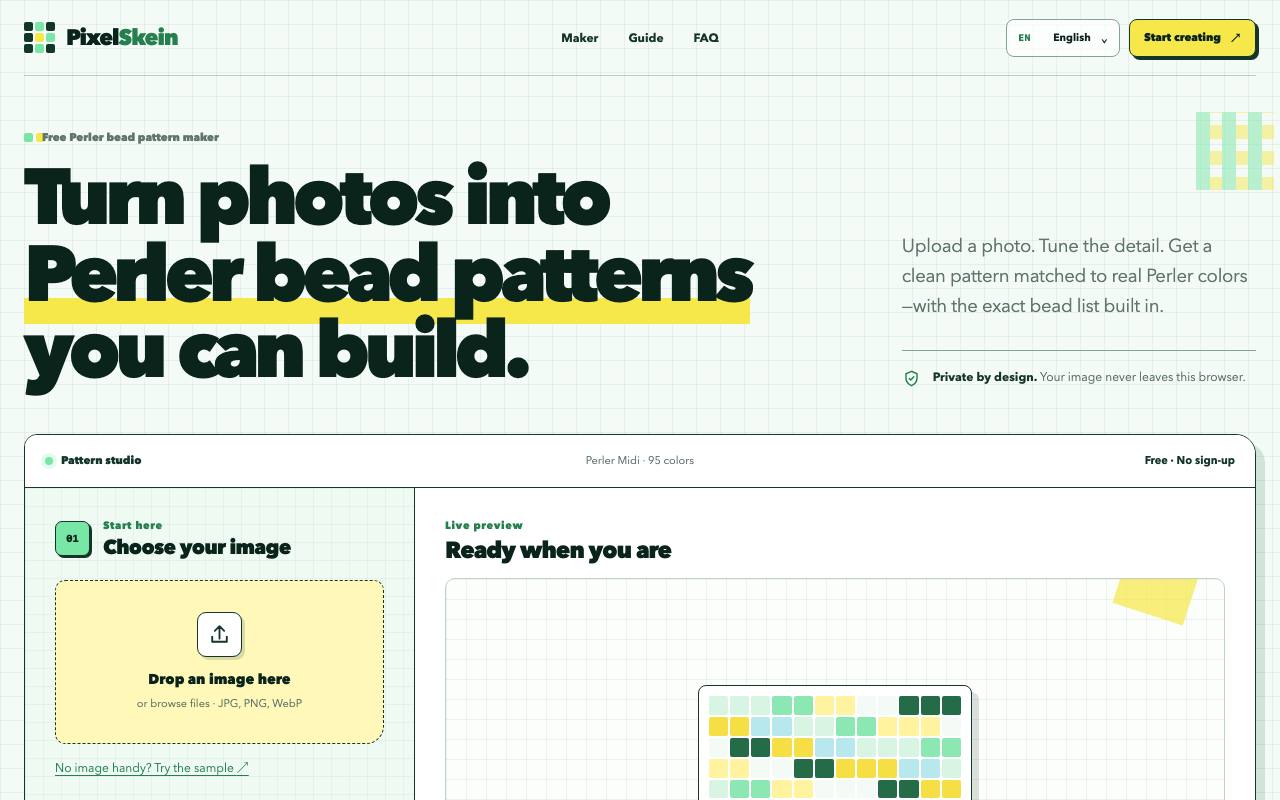Click the 'Pattern studio' title text
1280x800 pixels.
[x=101, y=461]
